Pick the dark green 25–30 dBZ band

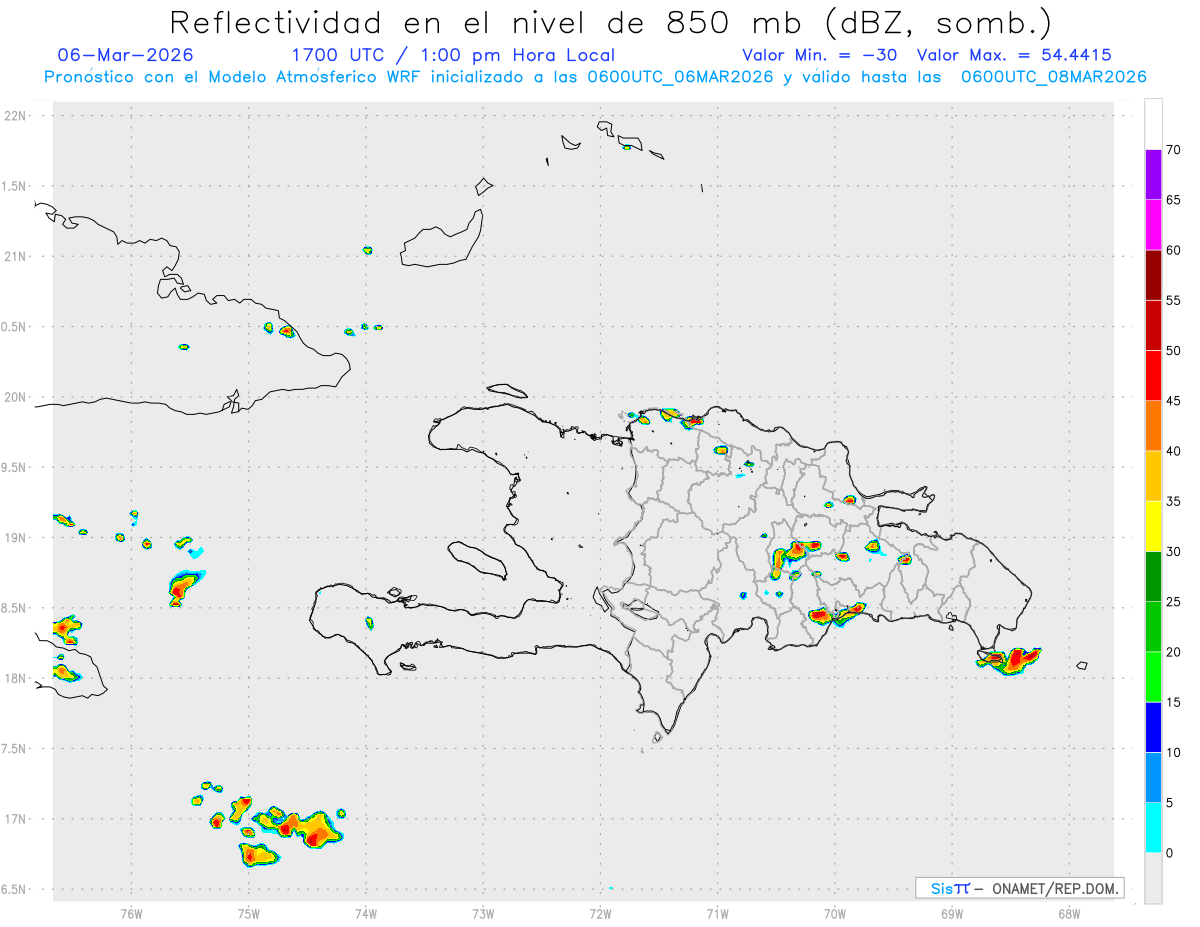(x=1153, y=577)
